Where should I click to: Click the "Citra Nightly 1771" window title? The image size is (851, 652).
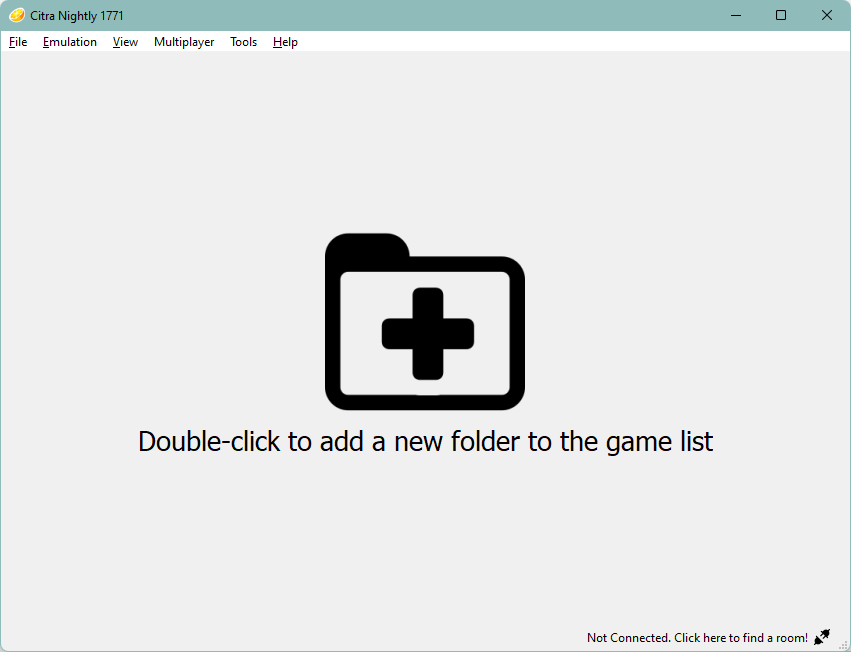pyautogui.click(x=77, y=16)
